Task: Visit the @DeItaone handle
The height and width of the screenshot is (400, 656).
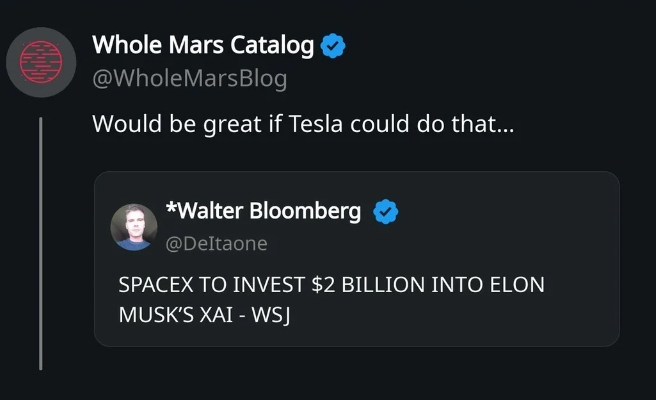Action: click(216, 244)
